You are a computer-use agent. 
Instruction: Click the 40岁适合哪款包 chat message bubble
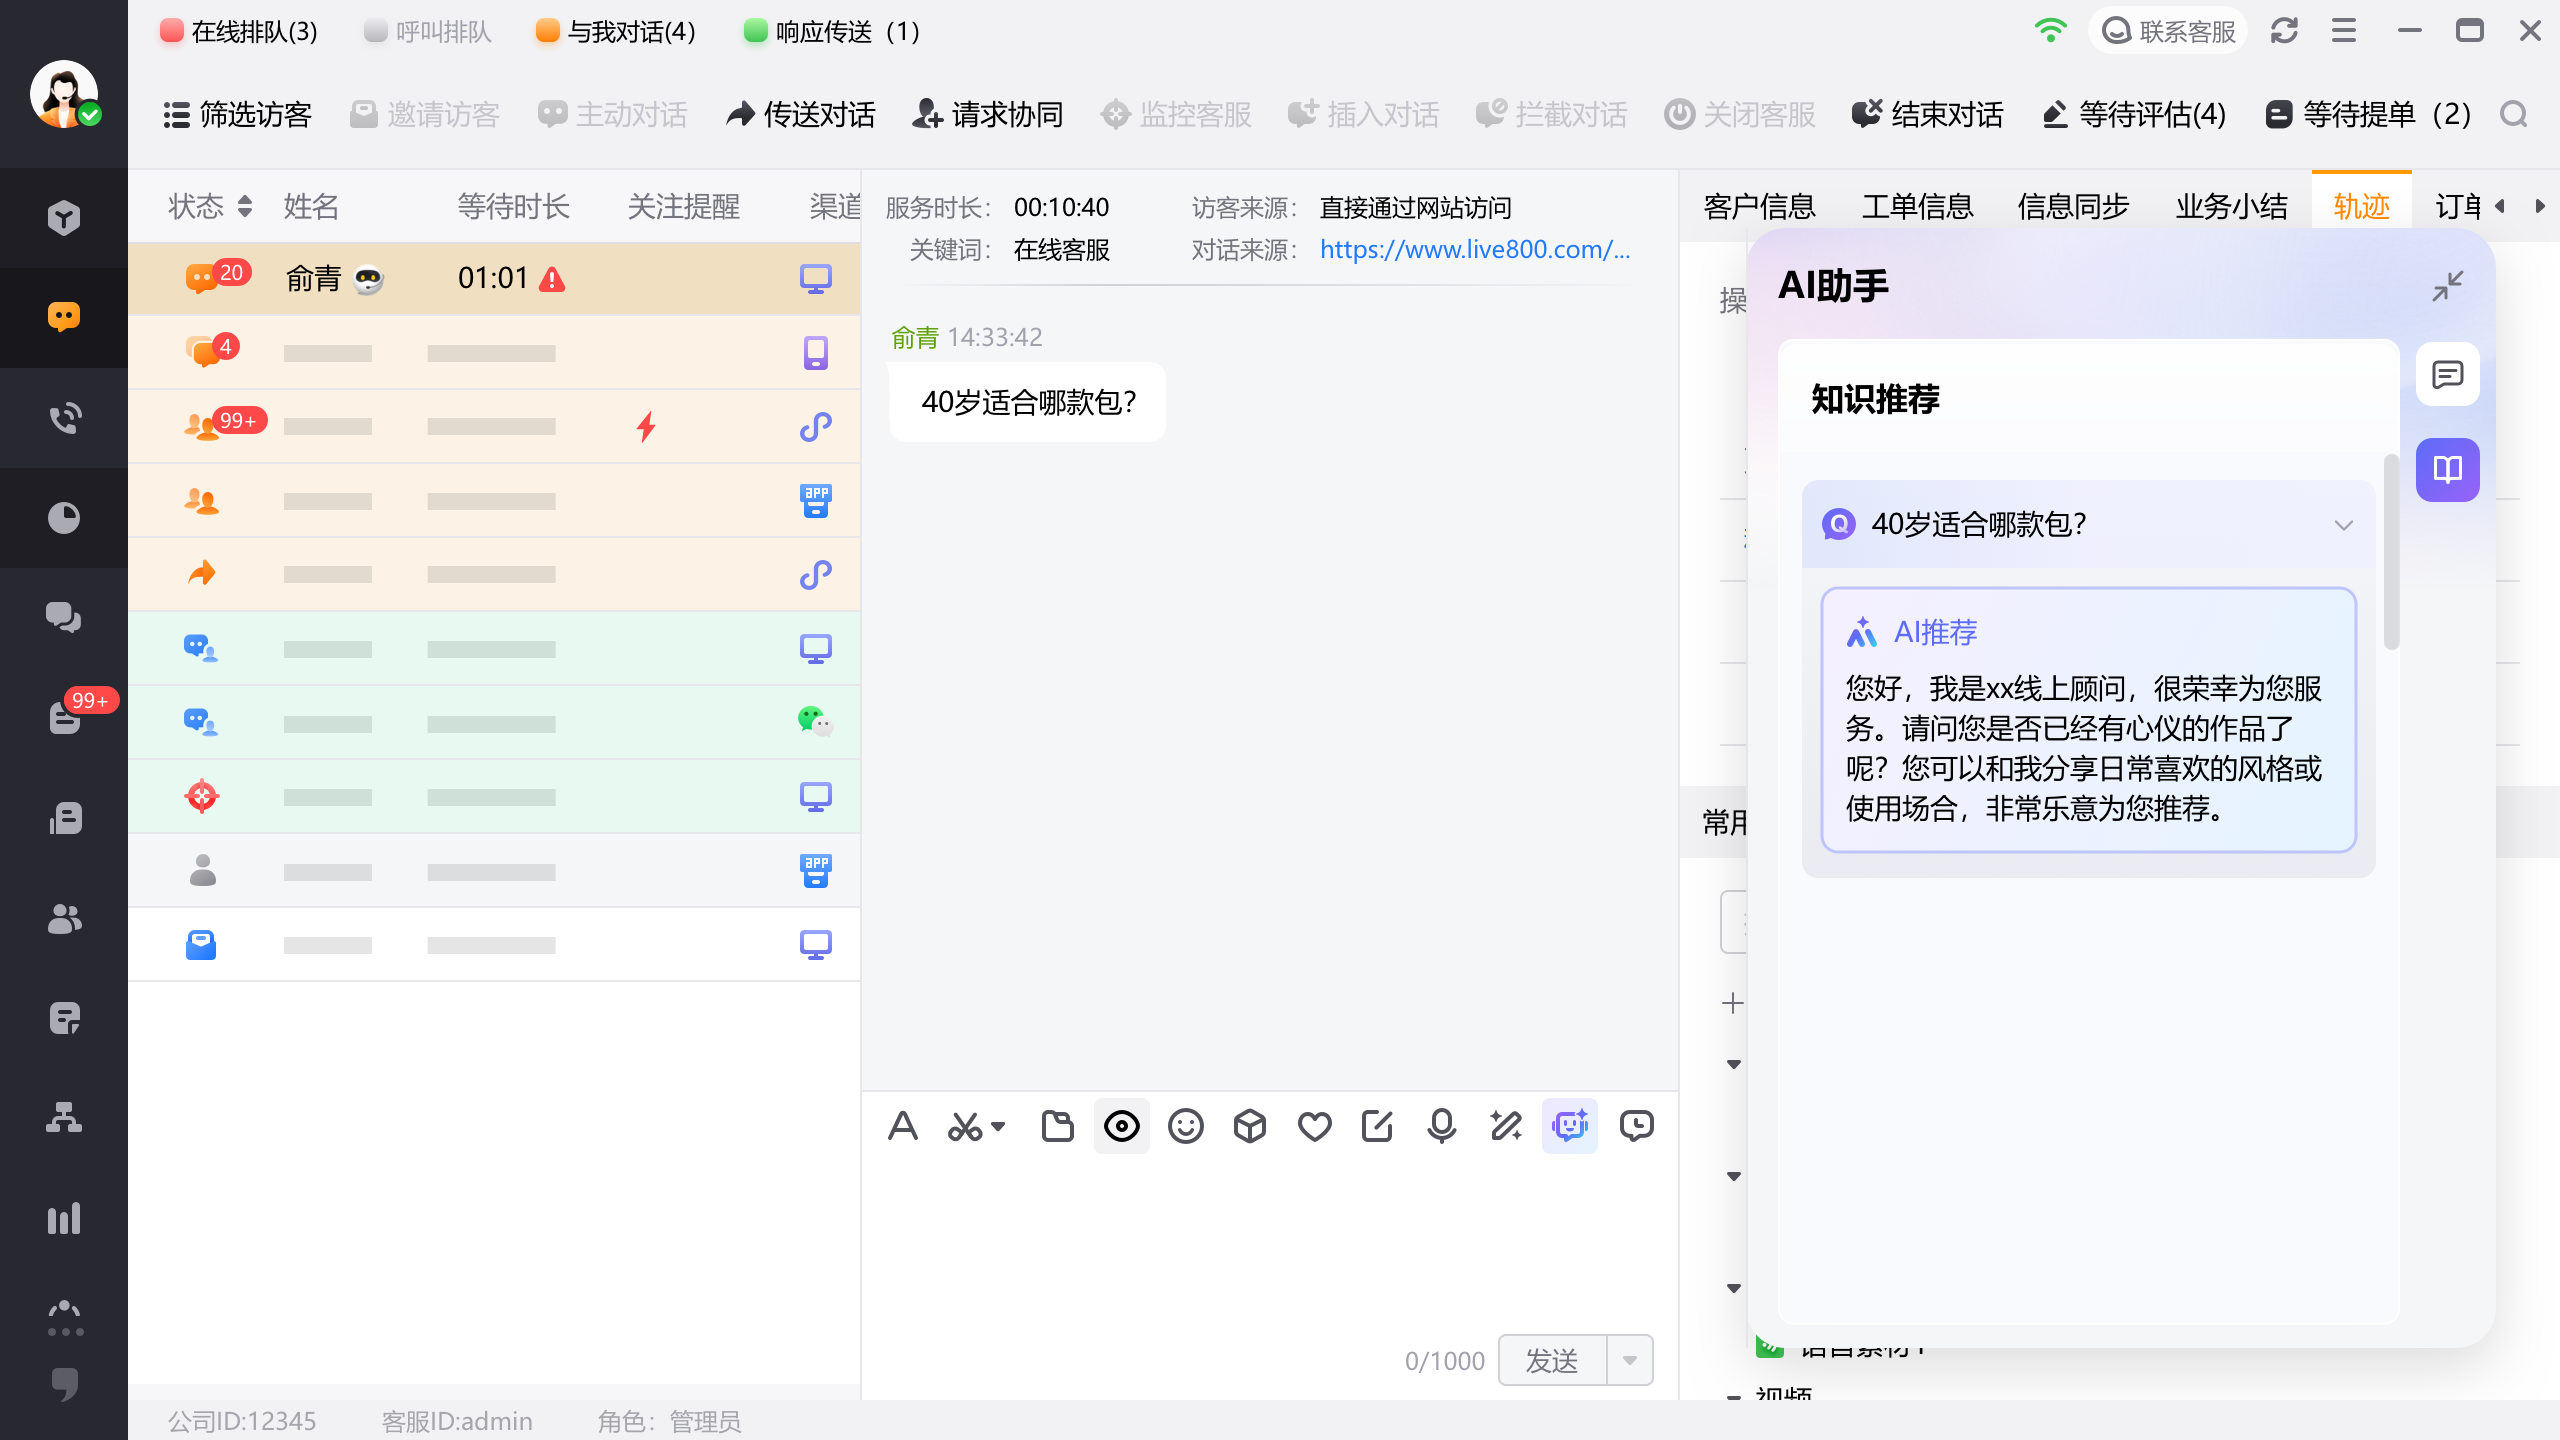point(1028,402)
